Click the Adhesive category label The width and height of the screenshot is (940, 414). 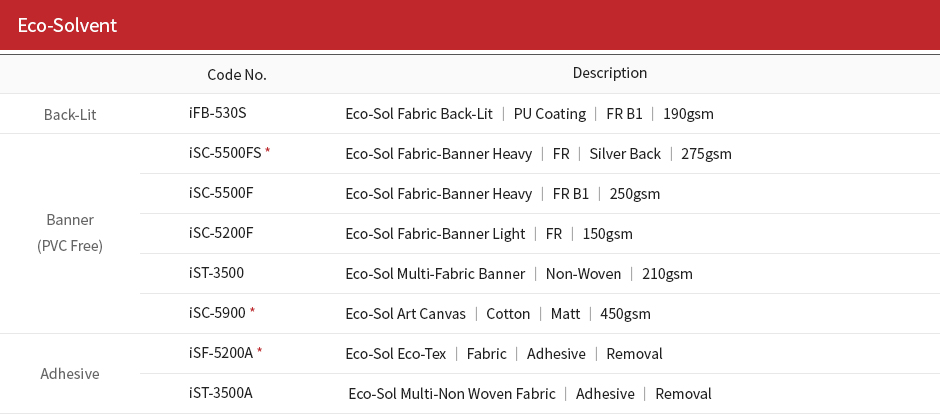70,374
